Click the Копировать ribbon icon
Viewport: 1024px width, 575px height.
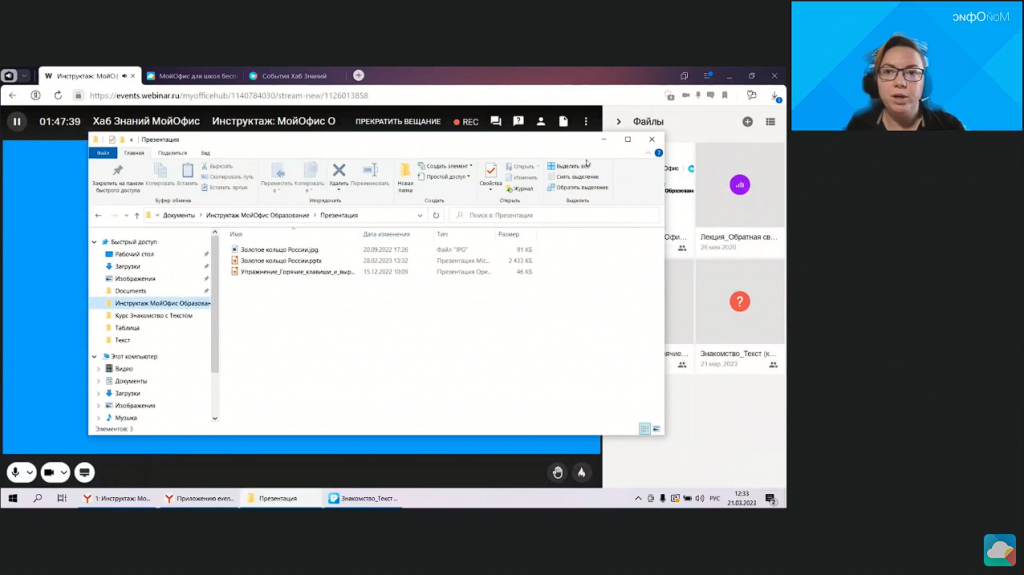[x=160, y=174]
